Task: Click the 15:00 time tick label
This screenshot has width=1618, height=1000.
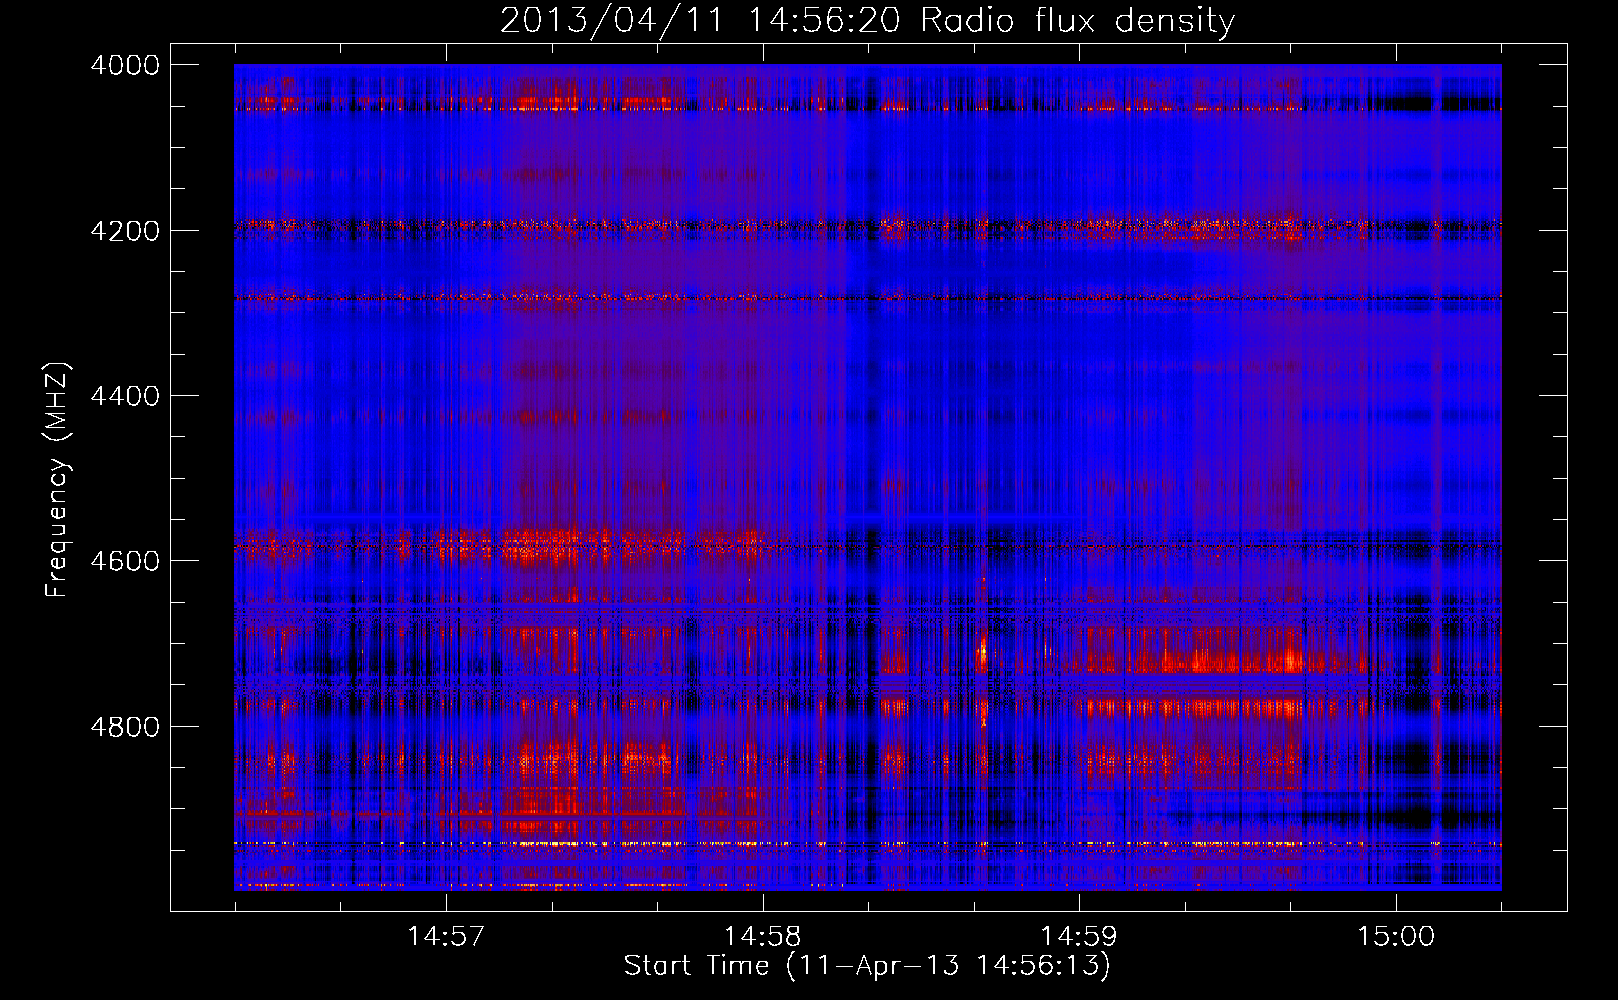Action: [1396, 937]
